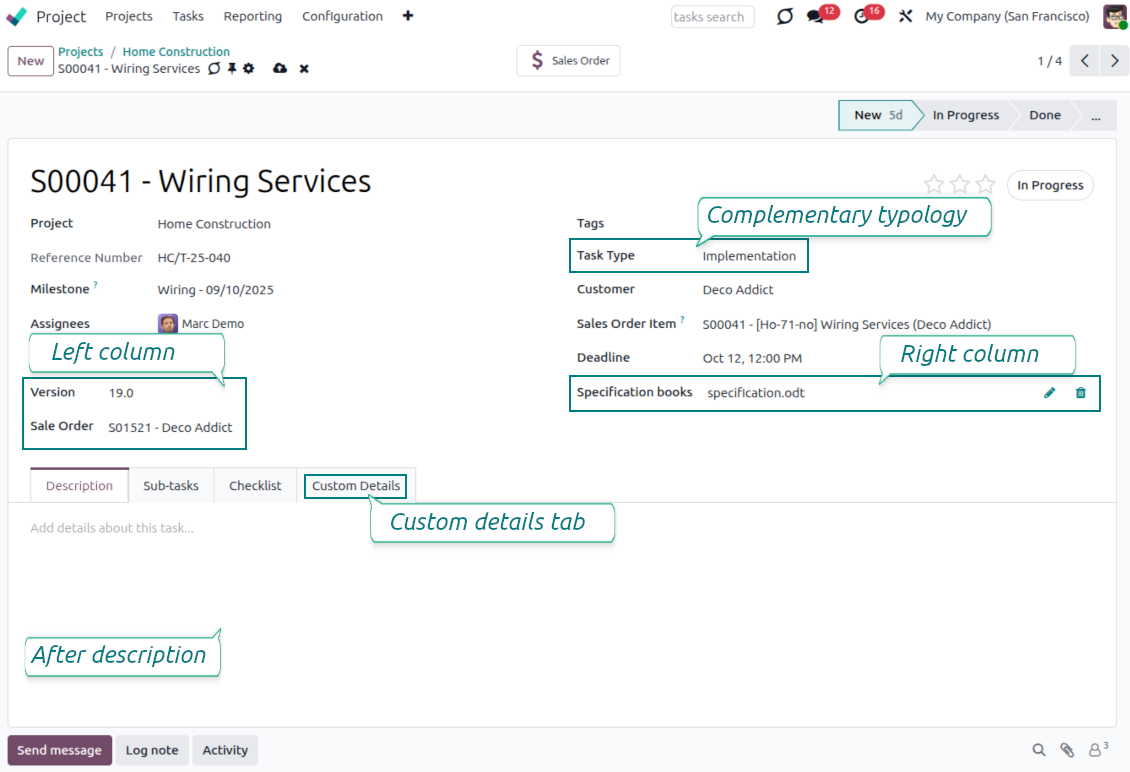Click the Sales Order smart button

click(x=569, y=61)
